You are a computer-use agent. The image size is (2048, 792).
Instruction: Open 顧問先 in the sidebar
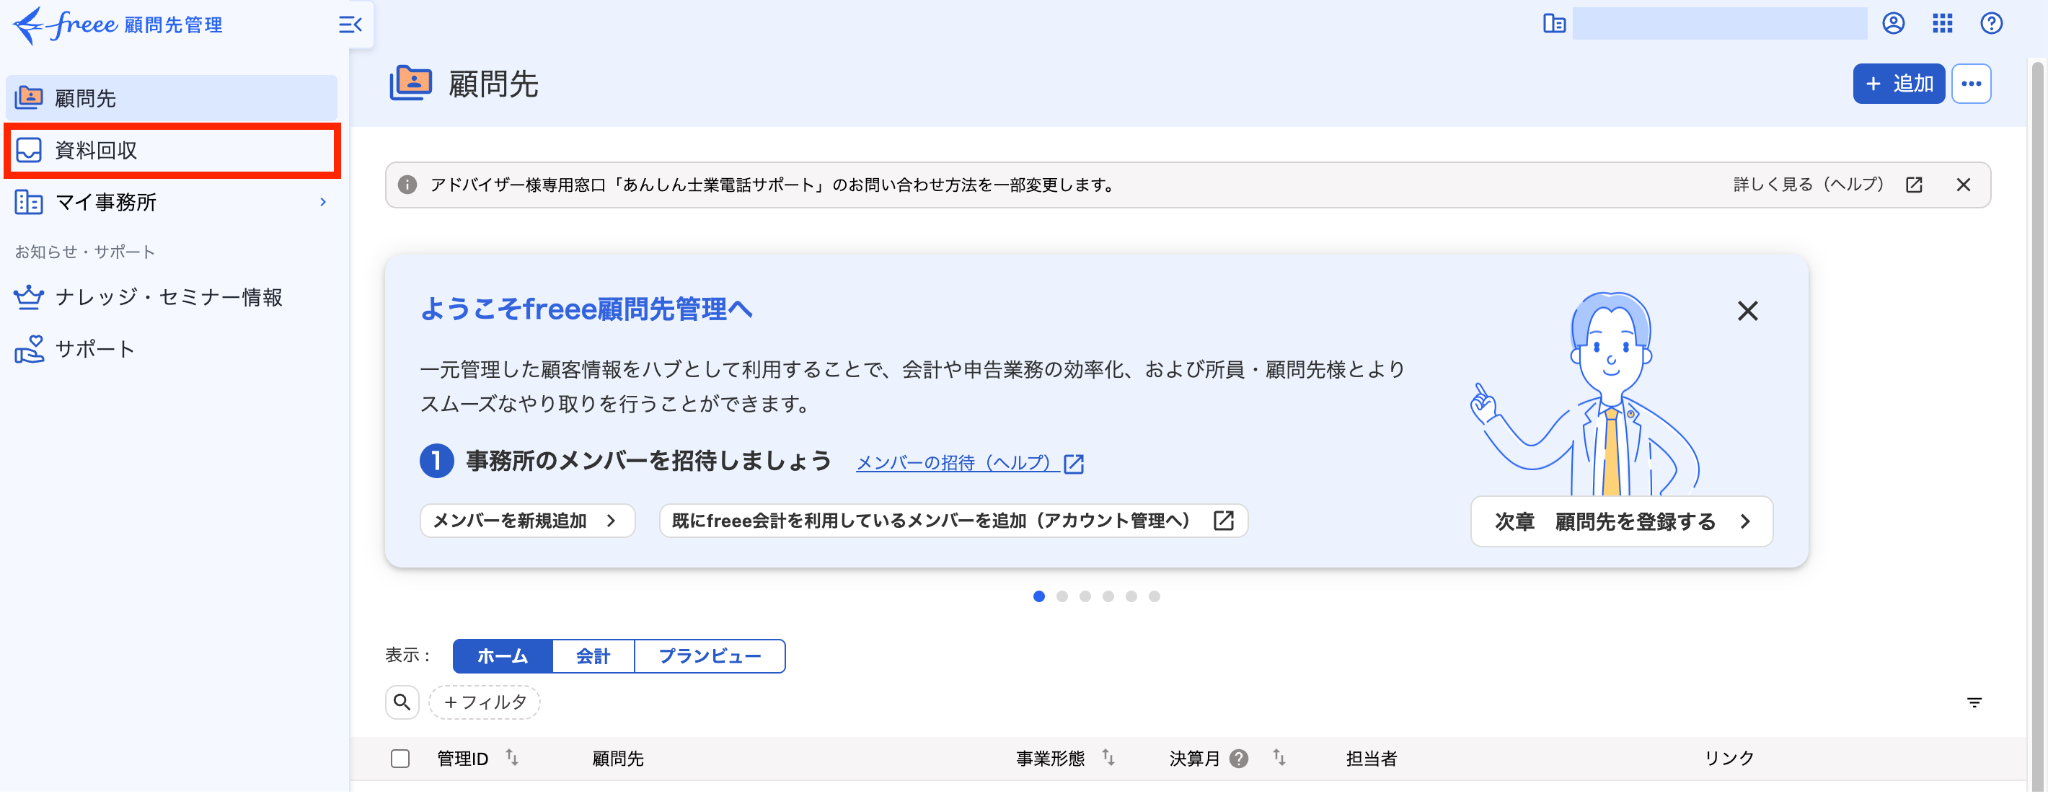click(172, 98)
